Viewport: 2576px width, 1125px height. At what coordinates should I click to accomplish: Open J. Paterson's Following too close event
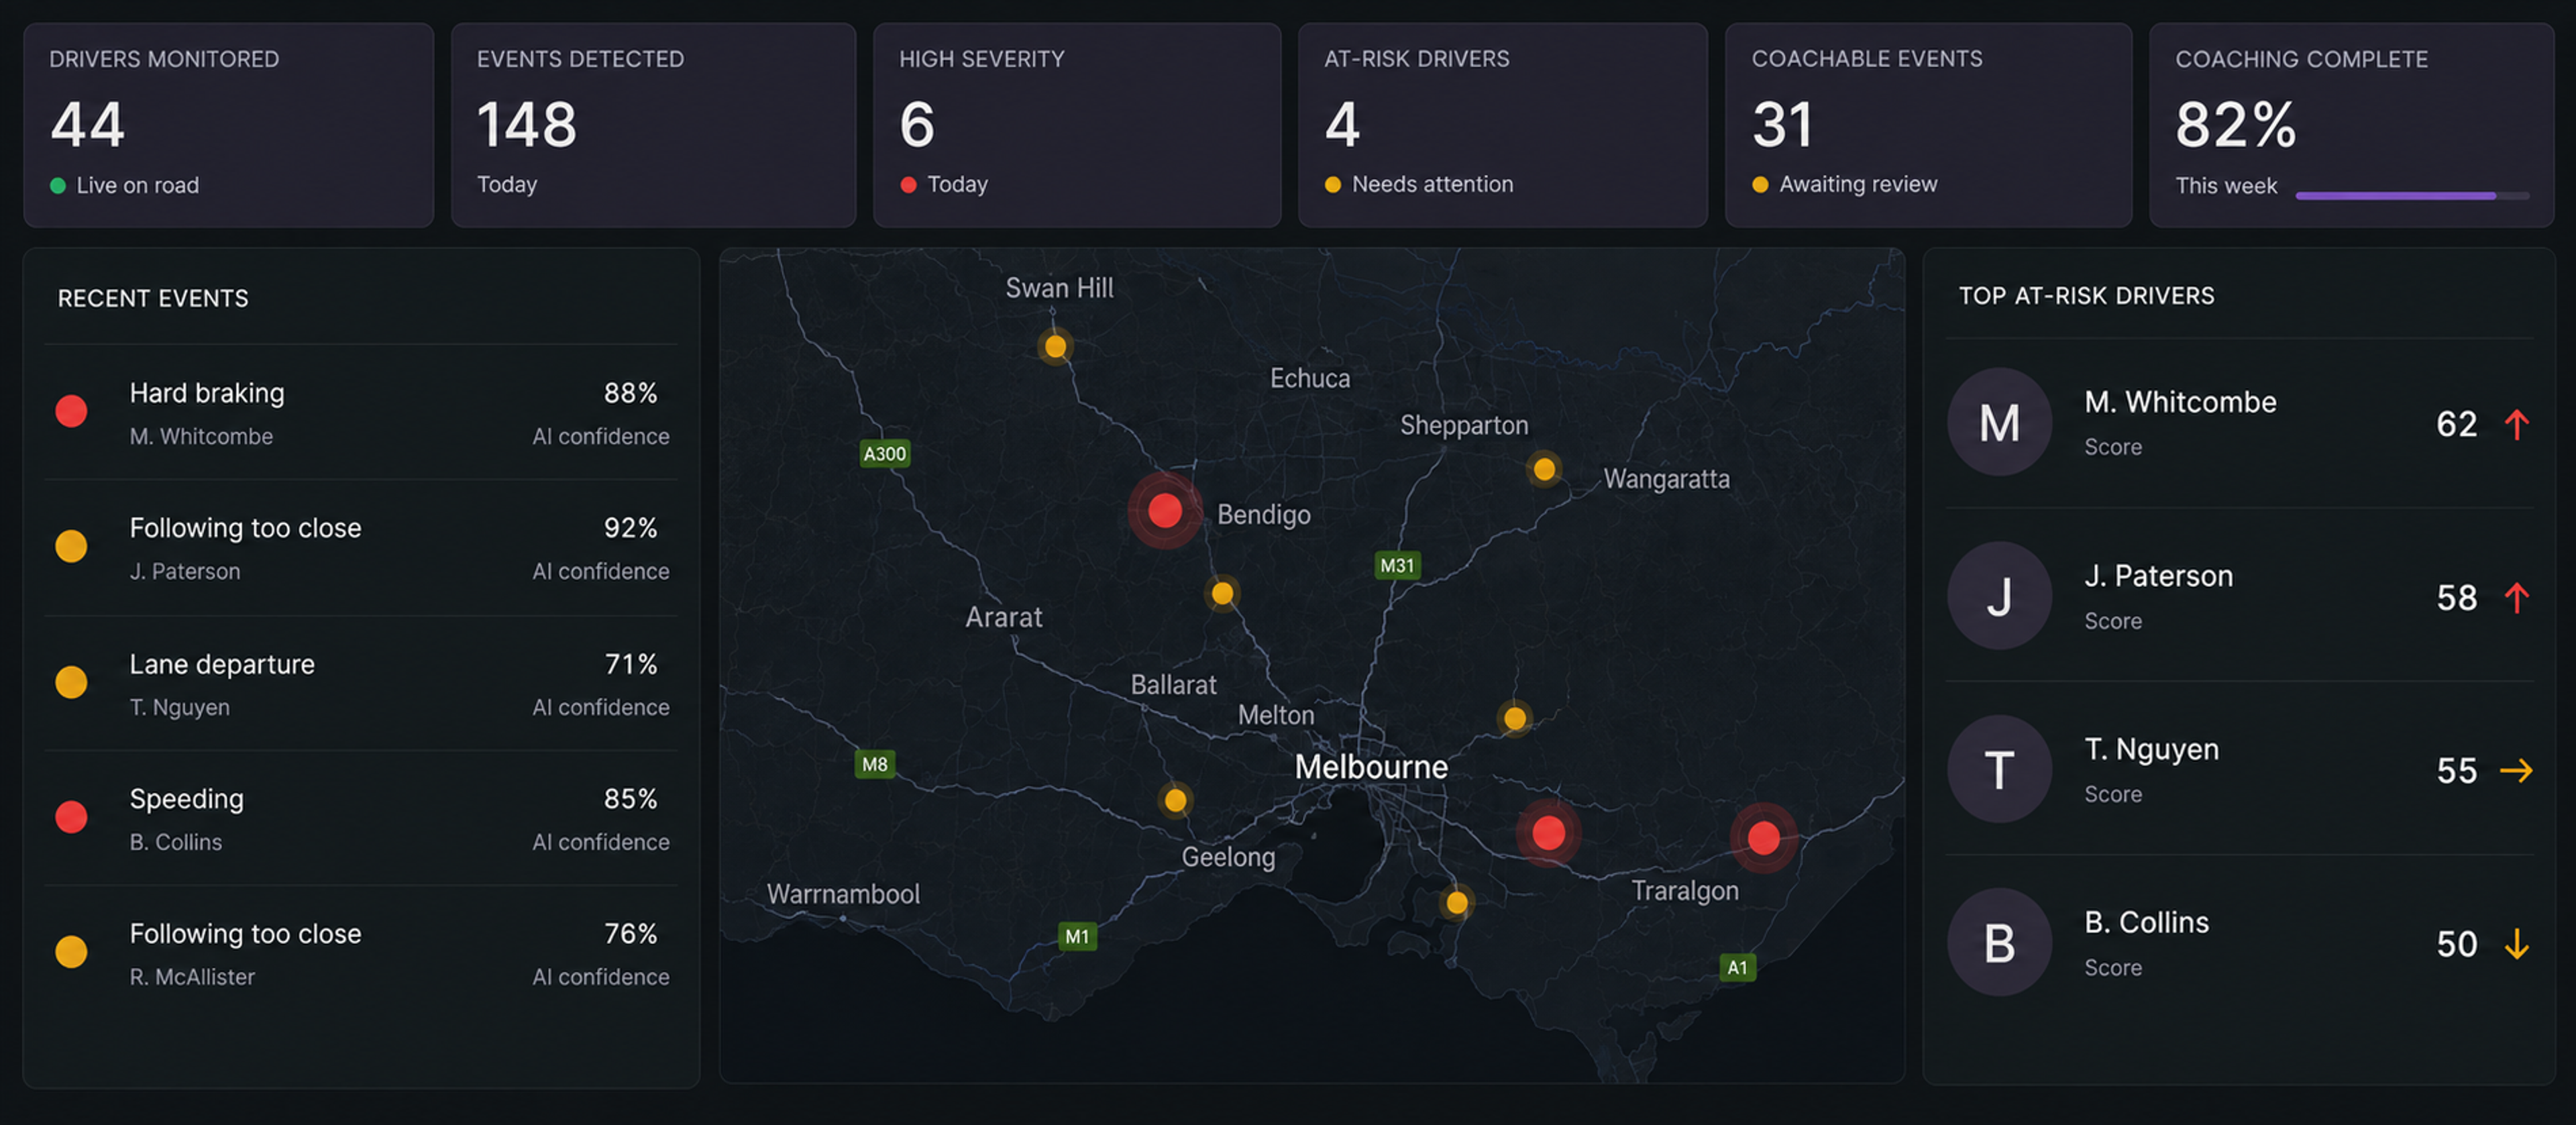pyautogui.click(x=361, y=548)
